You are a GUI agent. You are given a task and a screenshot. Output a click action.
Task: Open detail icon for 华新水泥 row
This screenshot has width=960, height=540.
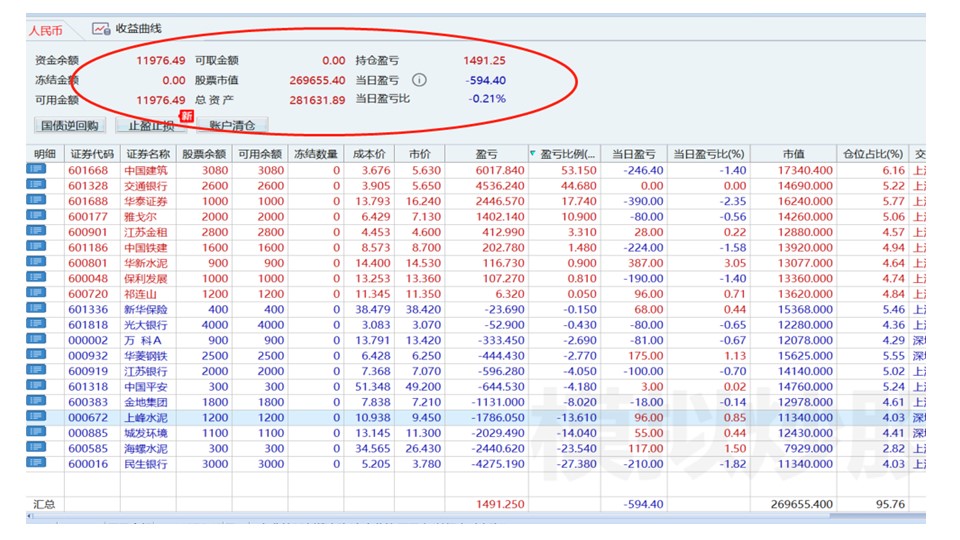[x=36, y=261]
